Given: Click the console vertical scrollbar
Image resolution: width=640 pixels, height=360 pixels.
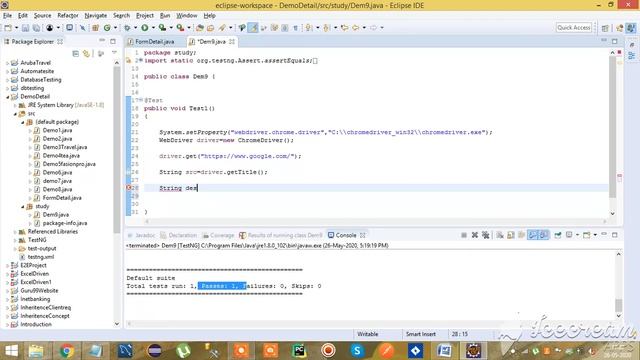Looking at the screenshot, I should (618, 304).
